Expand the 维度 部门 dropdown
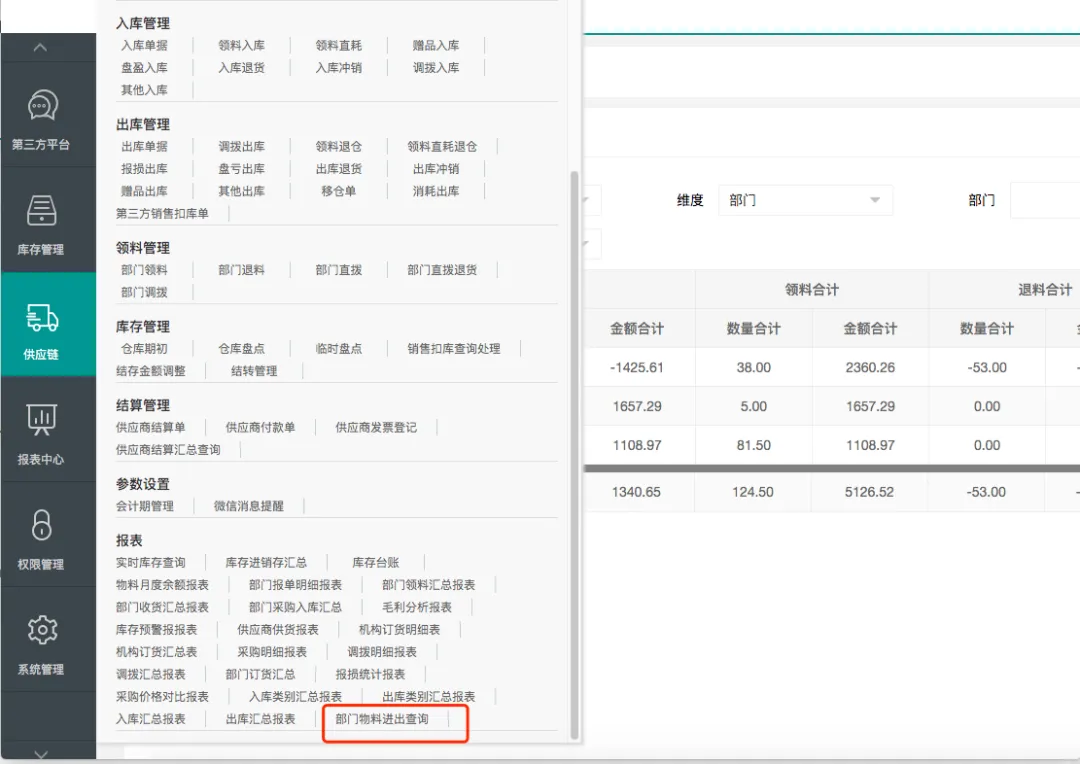This screenshot has height=764, width=1080. pyautogui.click(x=805, y=200)
